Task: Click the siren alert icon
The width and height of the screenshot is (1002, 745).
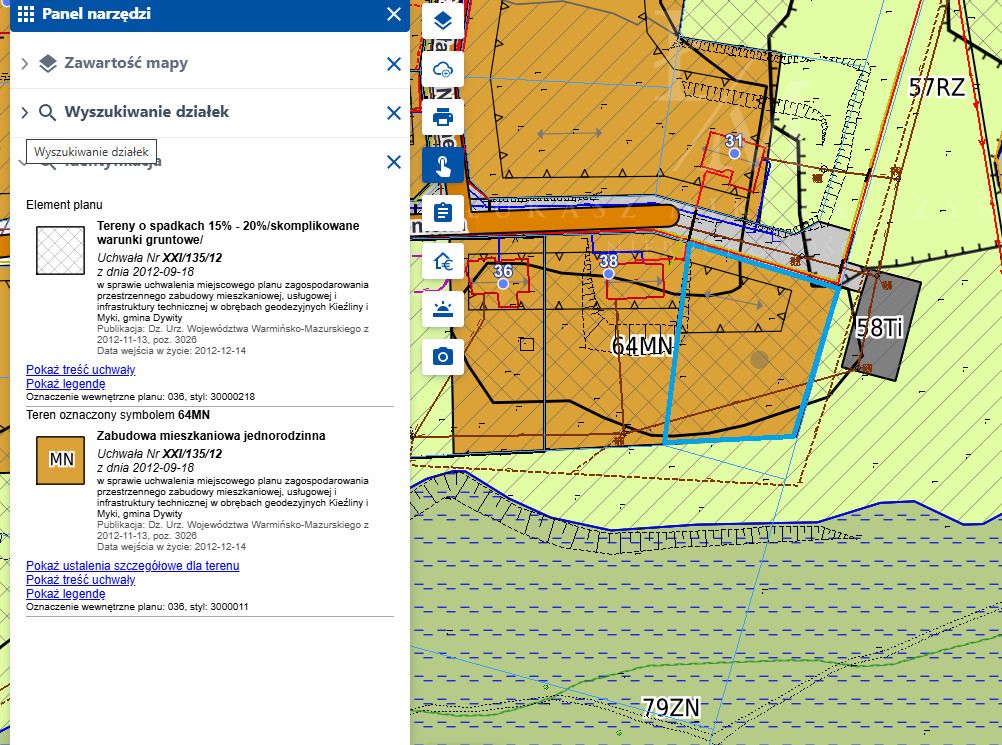Action: coord(443,309)
